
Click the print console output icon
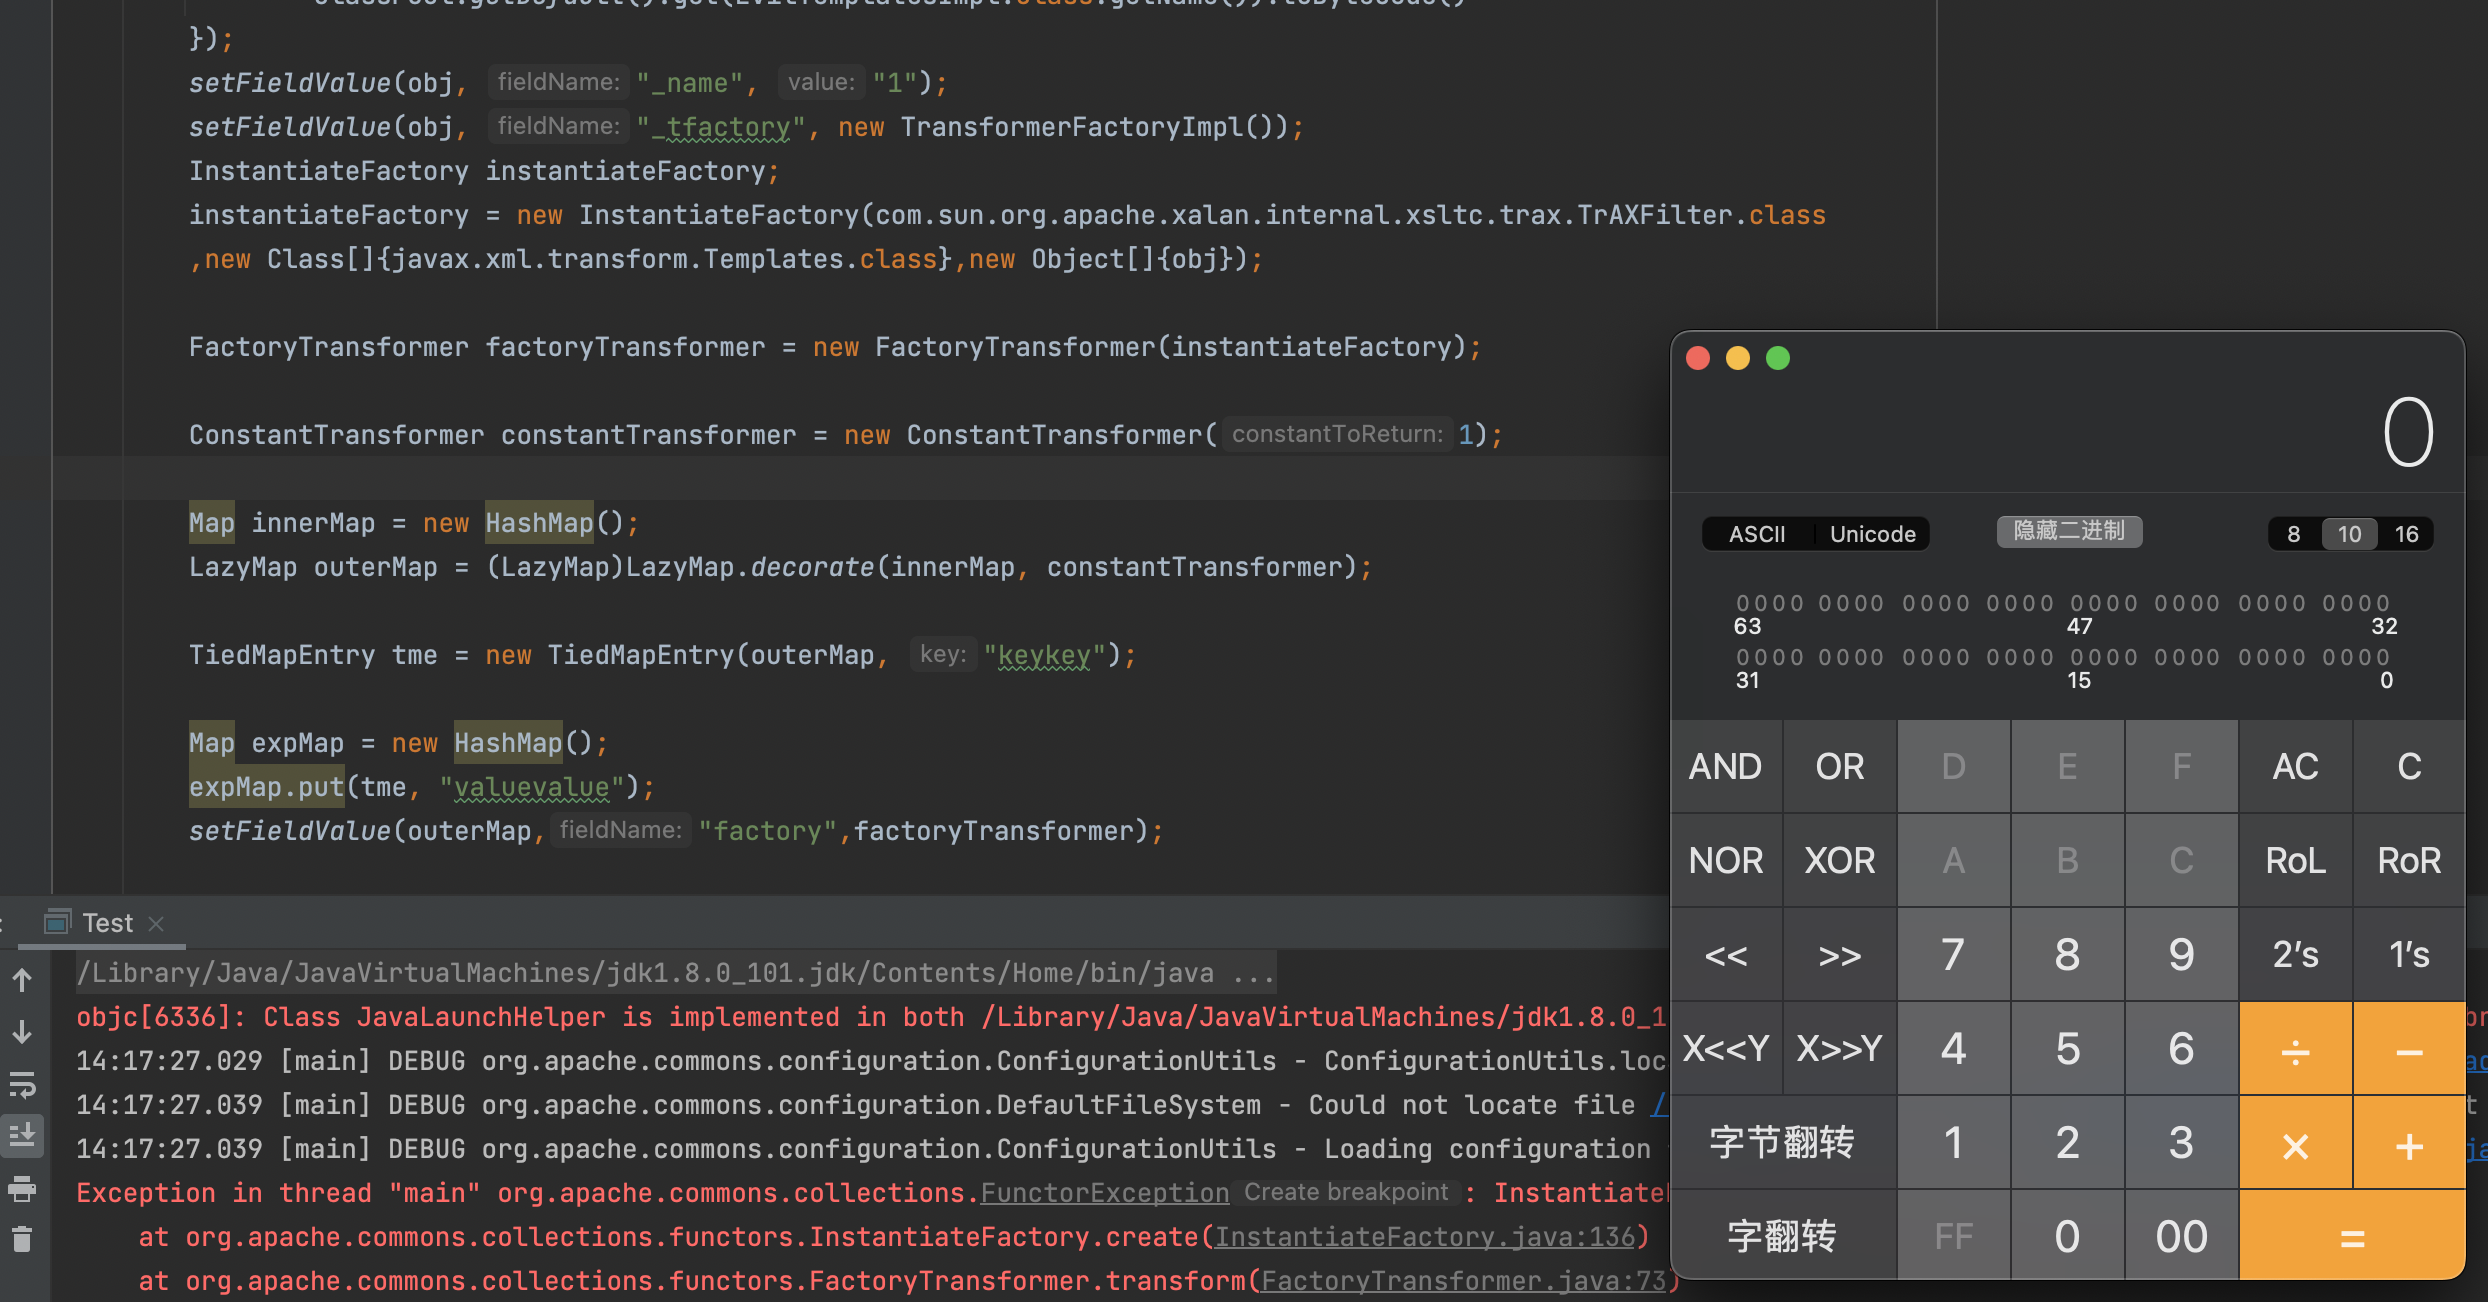22,1189
